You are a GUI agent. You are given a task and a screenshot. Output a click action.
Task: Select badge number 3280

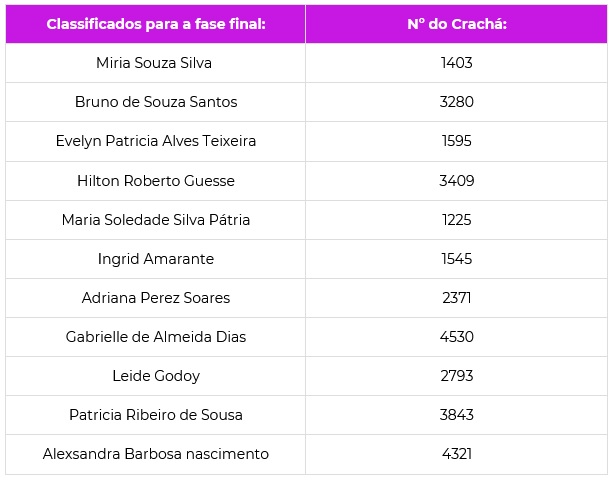coord(457,102)
